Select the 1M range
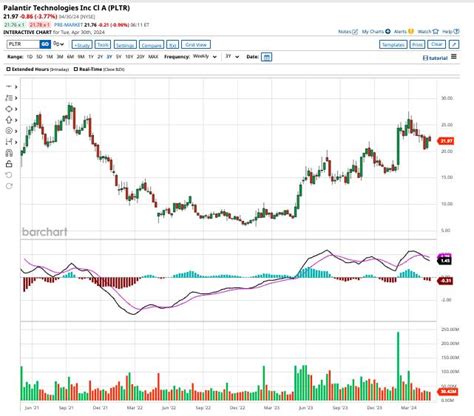Screen dimensions: 474x416 point(49,57)
